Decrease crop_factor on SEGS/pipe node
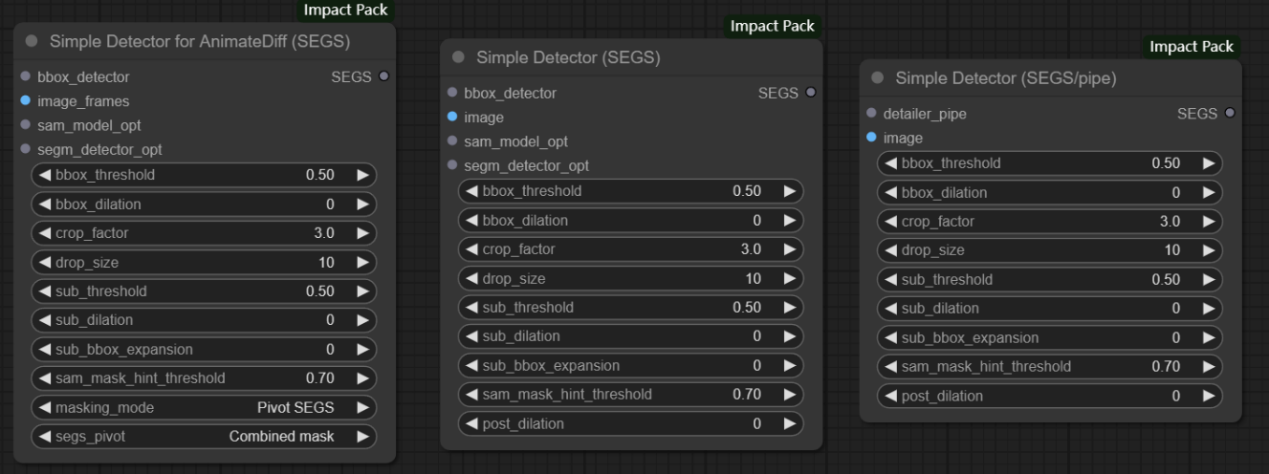1269x474 pixels. pyautogui.click(x=891, y=221)
